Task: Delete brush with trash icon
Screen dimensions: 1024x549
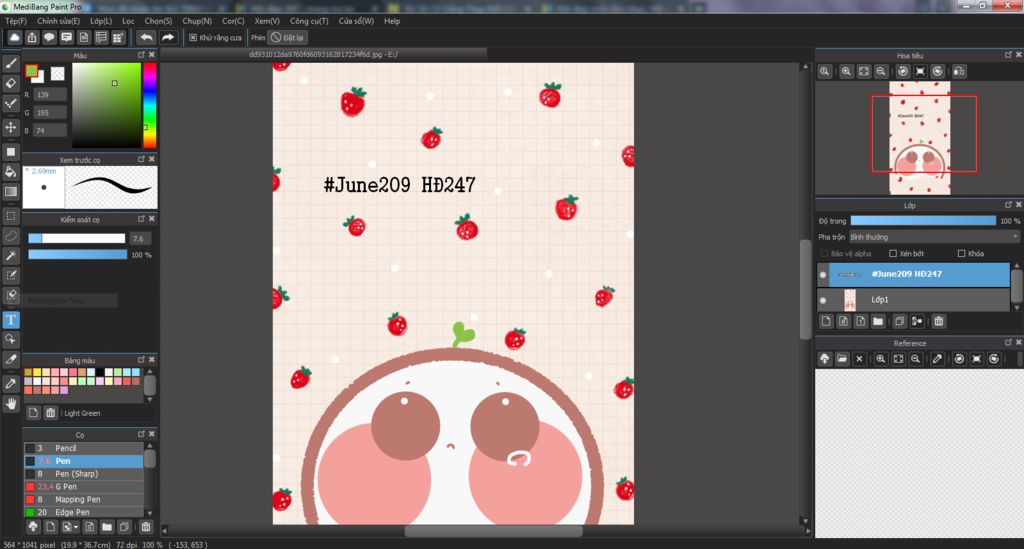Action: 146,526
